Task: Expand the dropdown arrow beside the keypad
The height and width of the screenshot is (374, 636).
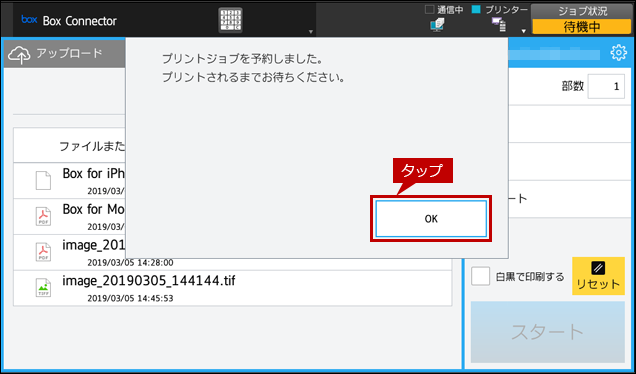Action: (x=311, y=32)
